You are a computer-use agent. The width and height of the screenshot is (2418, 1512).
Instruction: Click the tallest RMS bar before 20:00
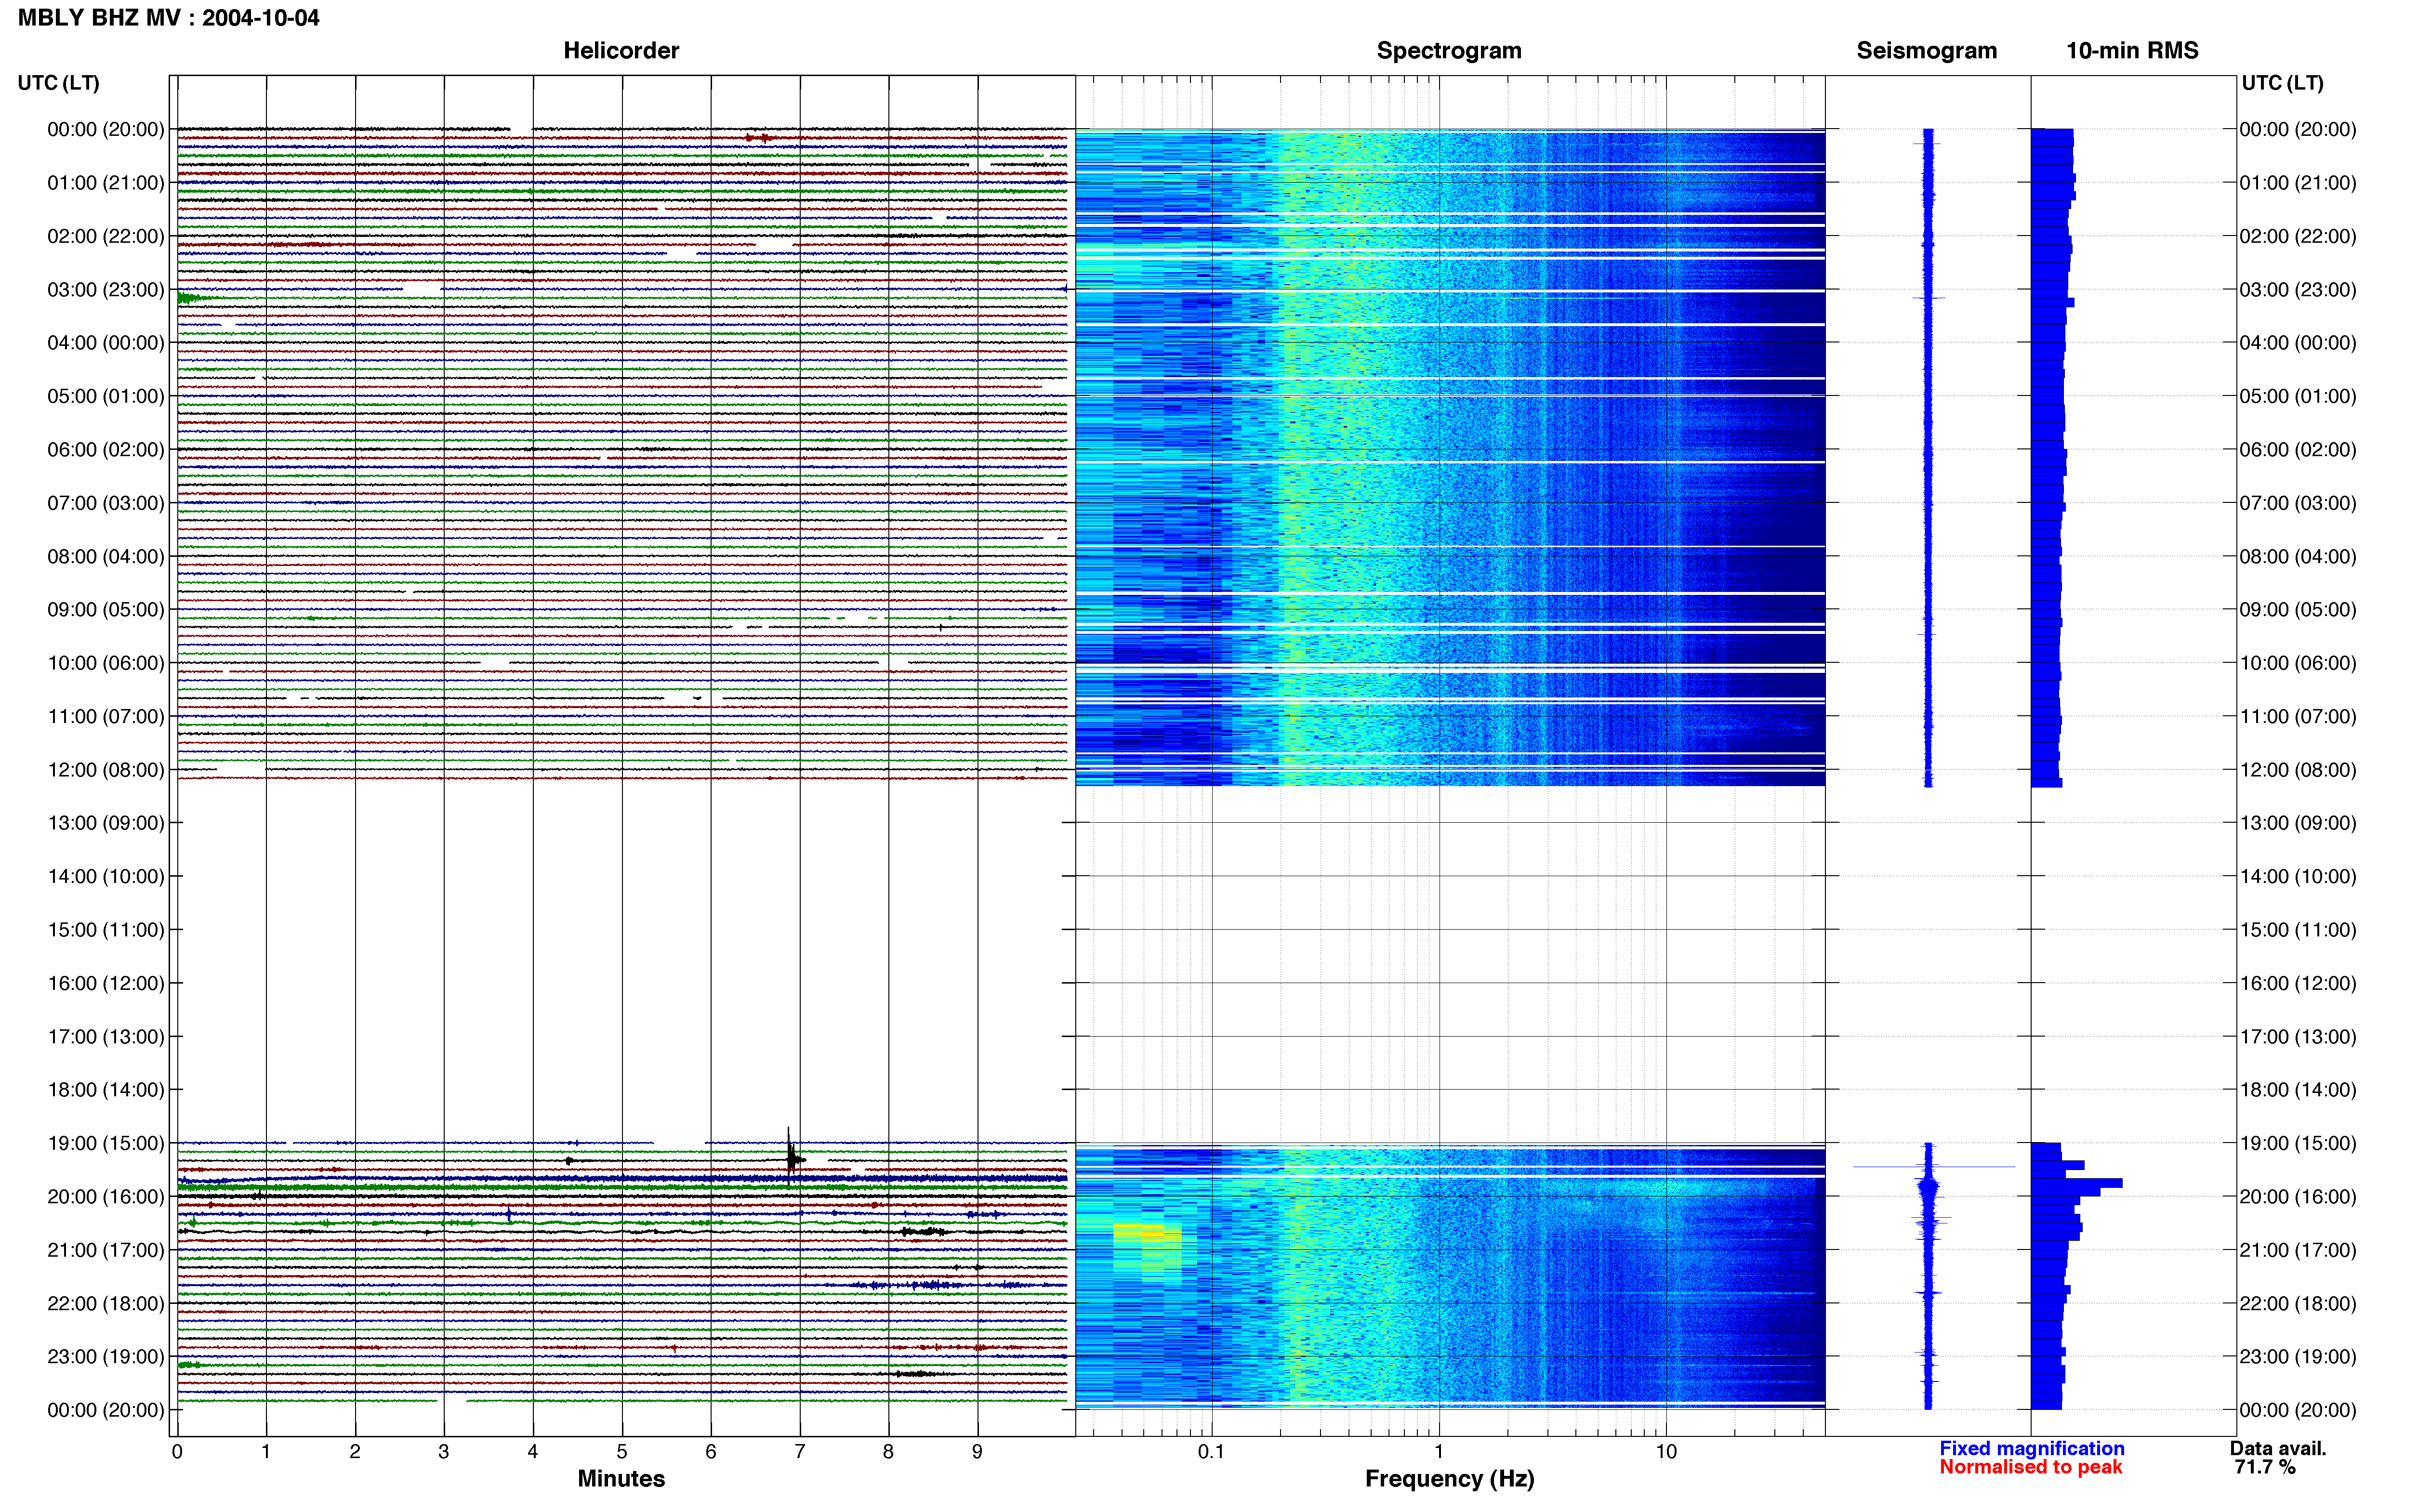(2076, 1183)
